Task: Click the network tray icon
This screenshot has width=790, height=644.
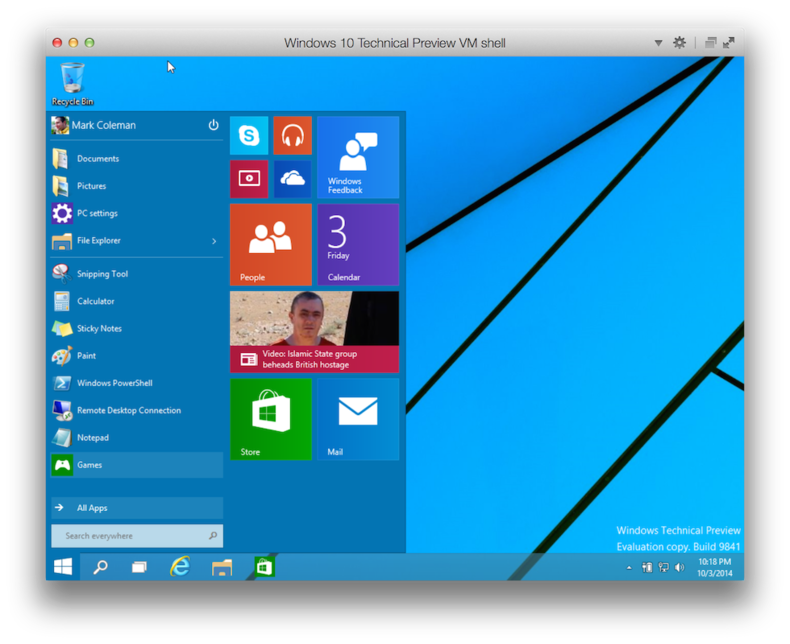Action: tap(664, 567)
